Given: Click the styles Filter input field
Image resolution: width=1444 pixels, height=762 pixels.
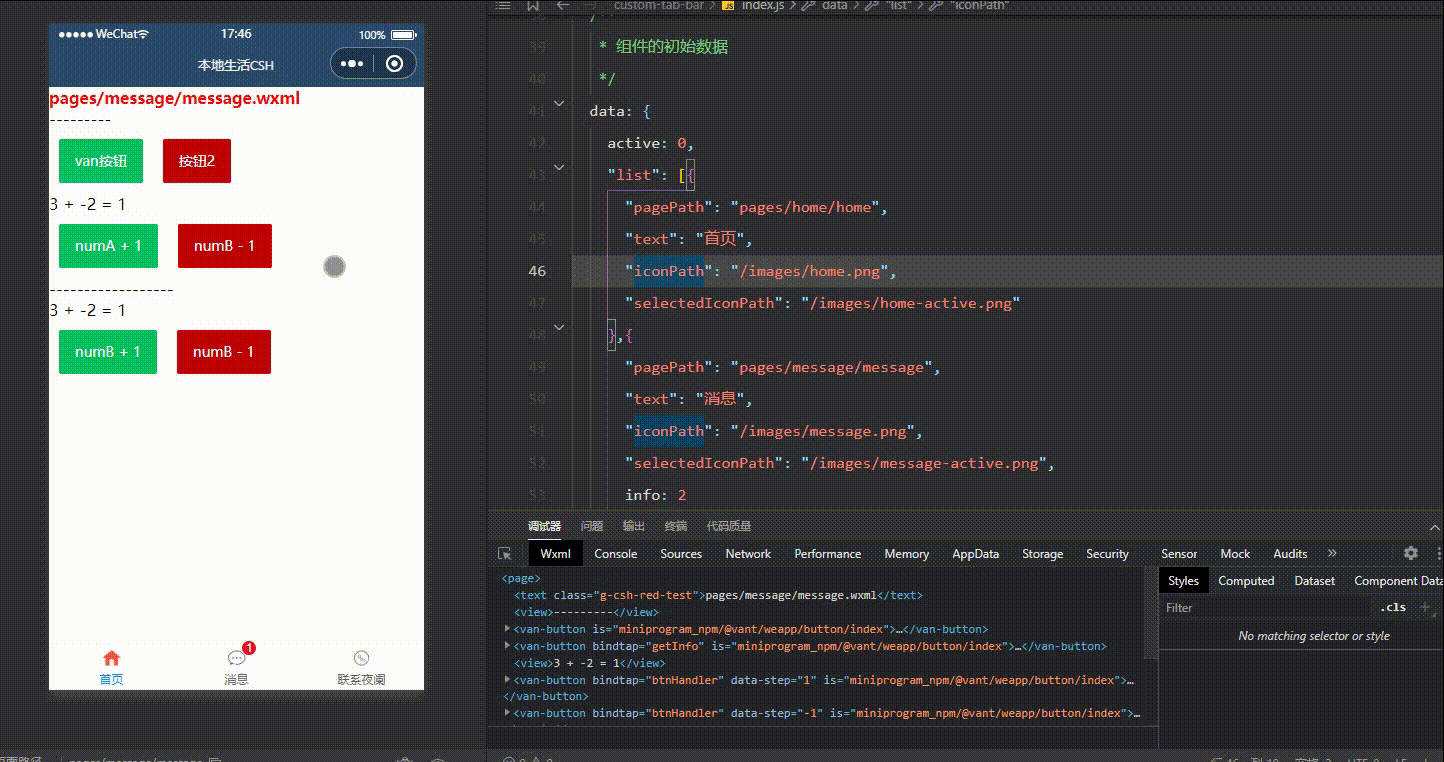Looking at the screenshot, I should pyautogui.click(x=1265, y=608).
